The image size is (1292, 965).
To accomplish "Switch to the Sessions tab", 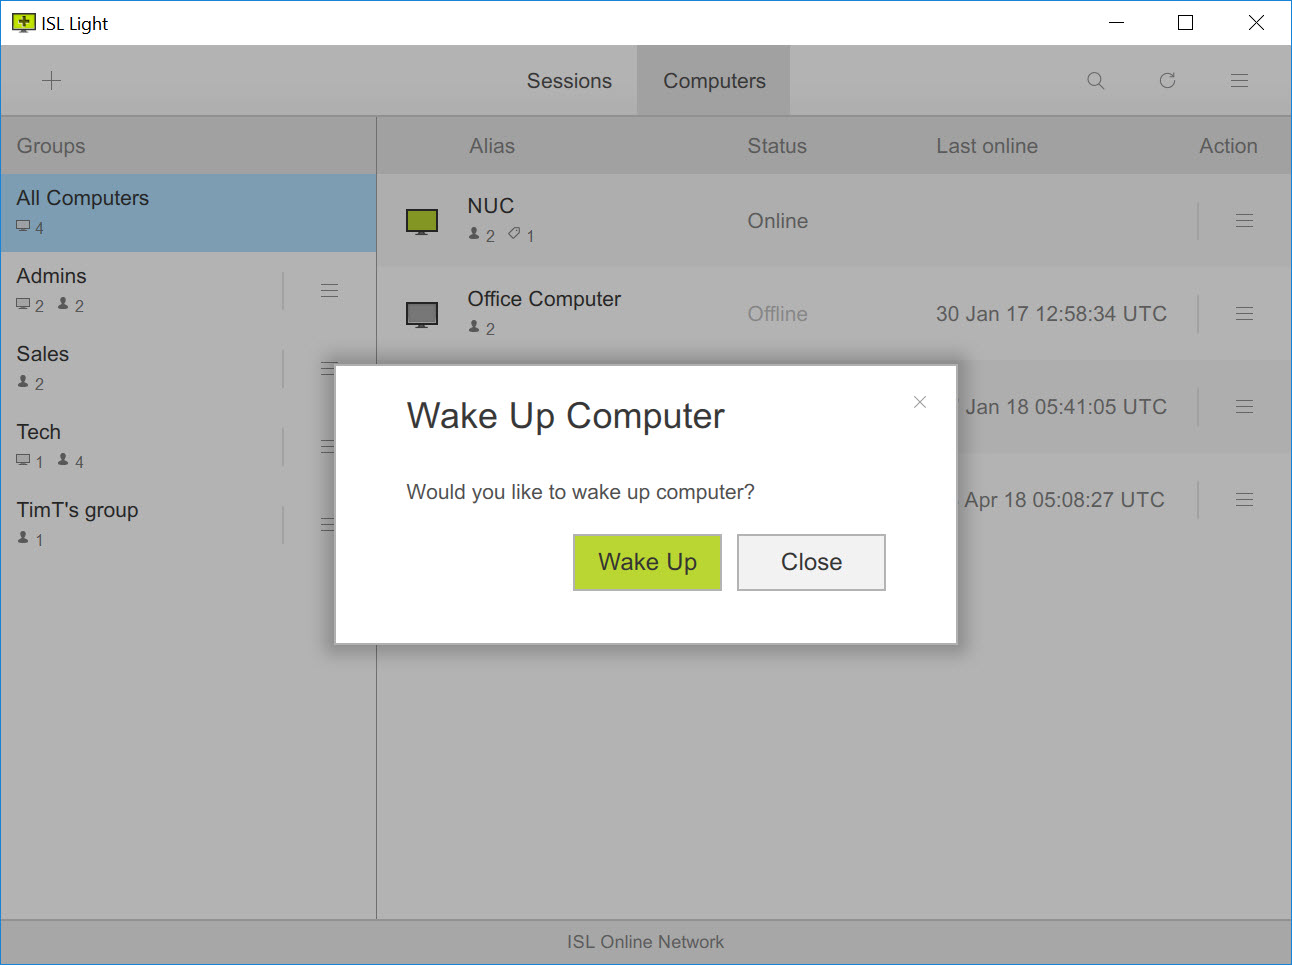I will [569, 80].
